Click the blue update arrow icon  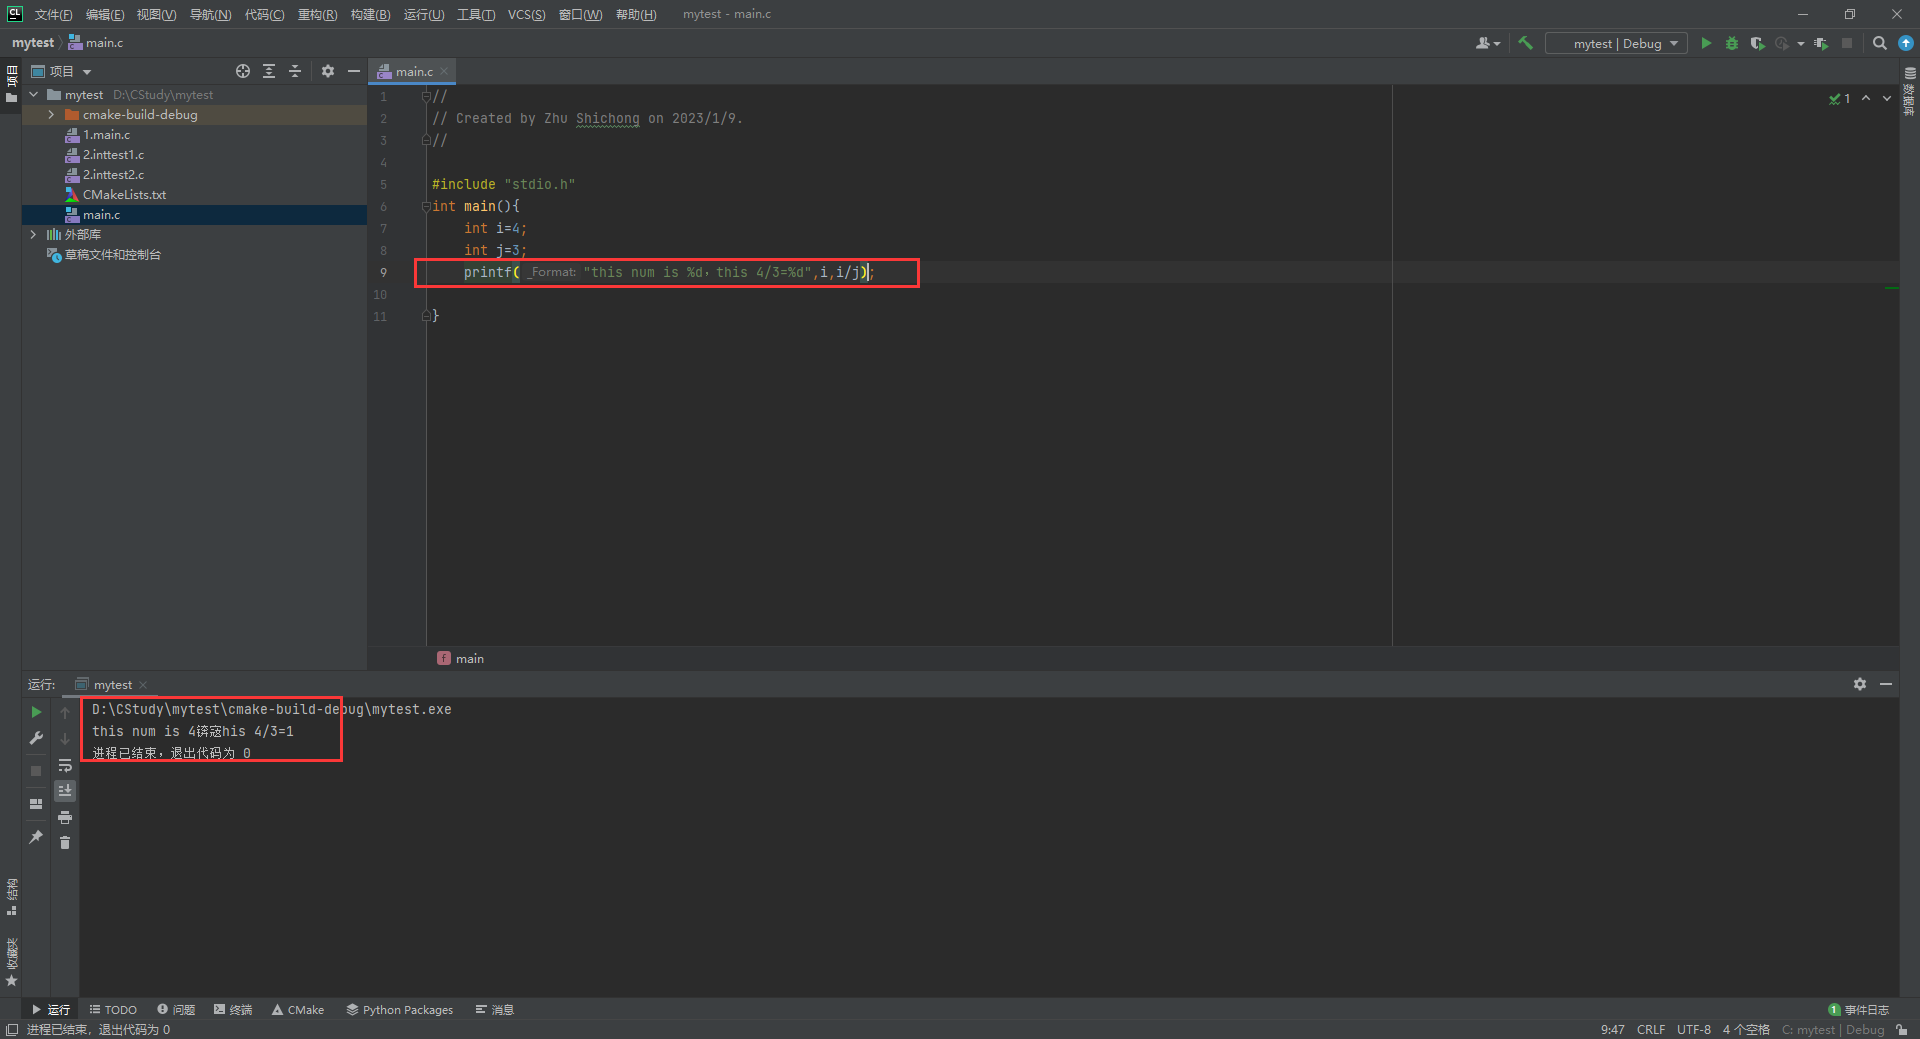click(1906, 43)
